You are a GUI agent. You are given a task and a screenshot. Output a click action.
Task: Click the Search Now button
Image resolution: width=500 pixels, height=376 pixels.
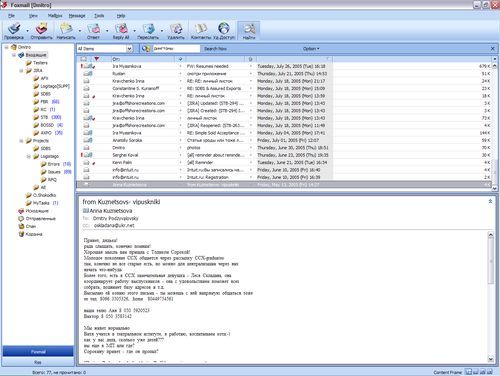tap(215, 49)
